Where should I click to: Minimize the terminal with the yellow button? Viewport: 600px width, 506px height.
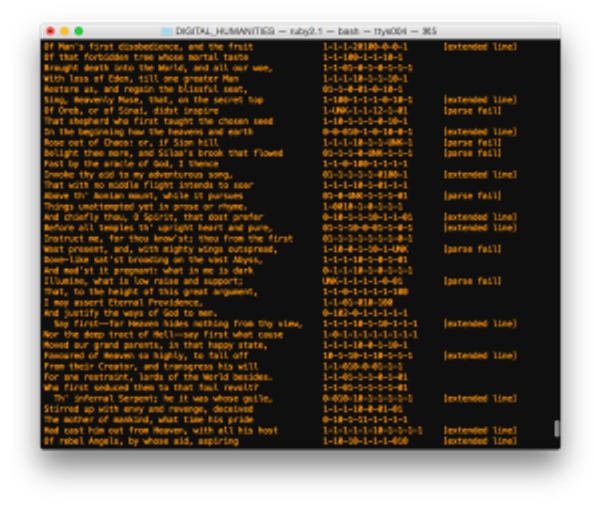click(x=64, y=31)
